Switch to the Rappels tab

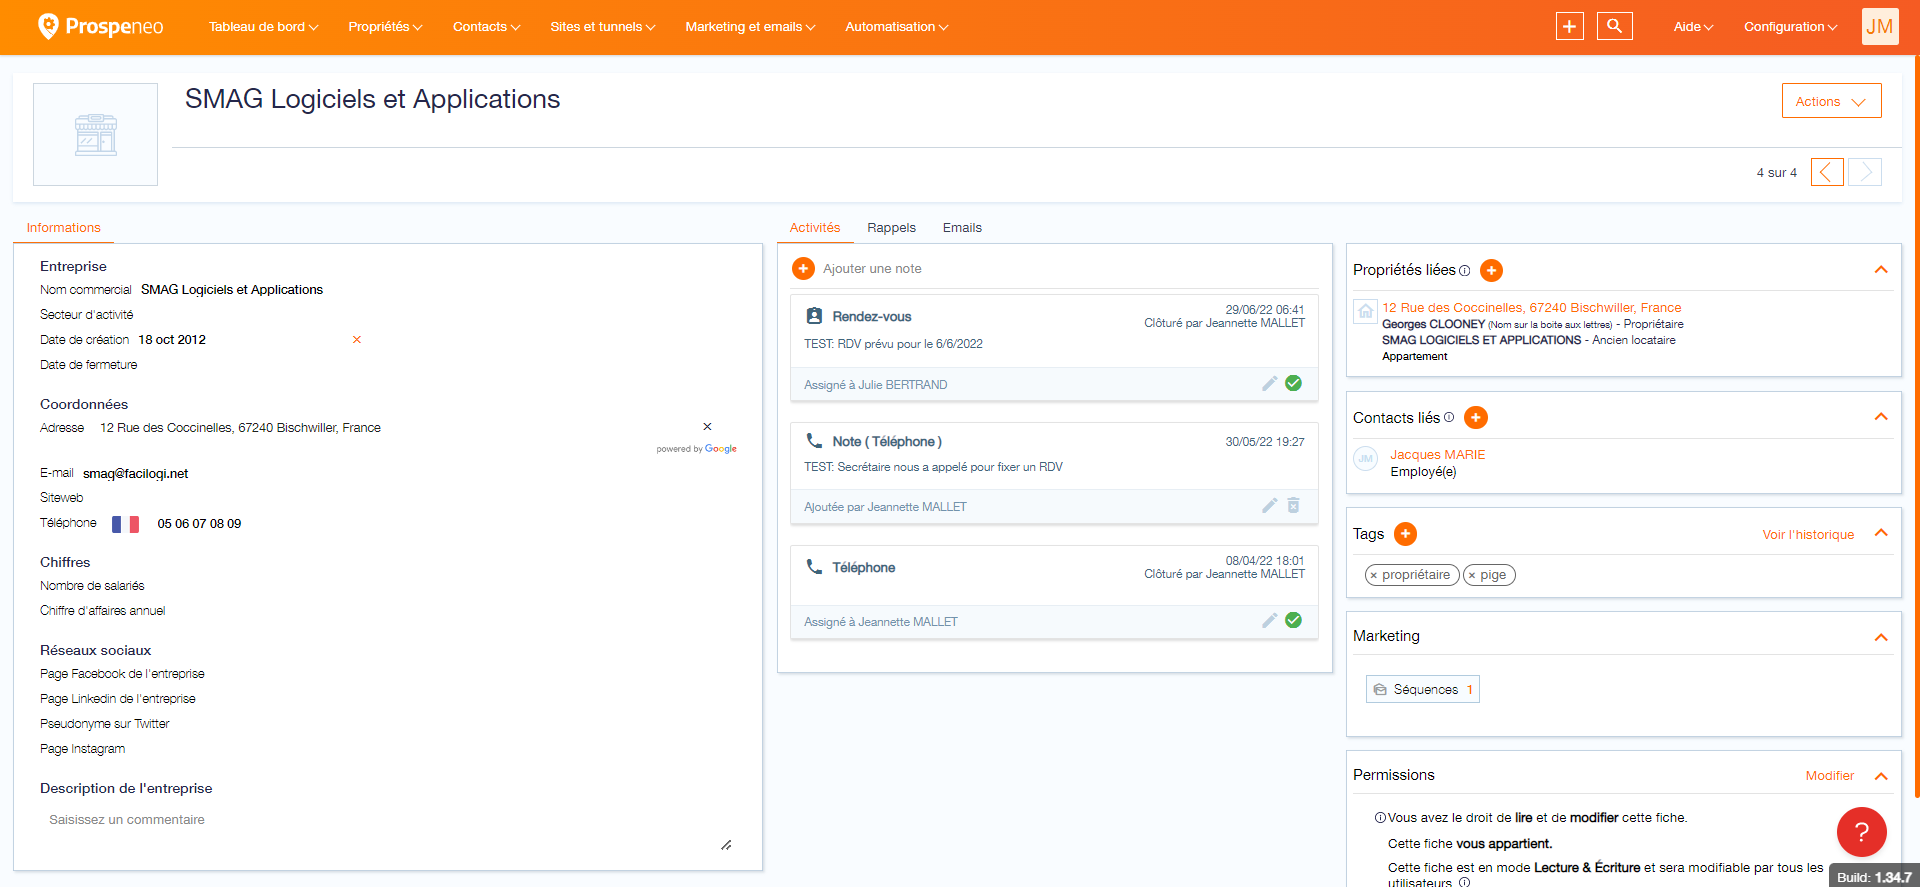891,228
